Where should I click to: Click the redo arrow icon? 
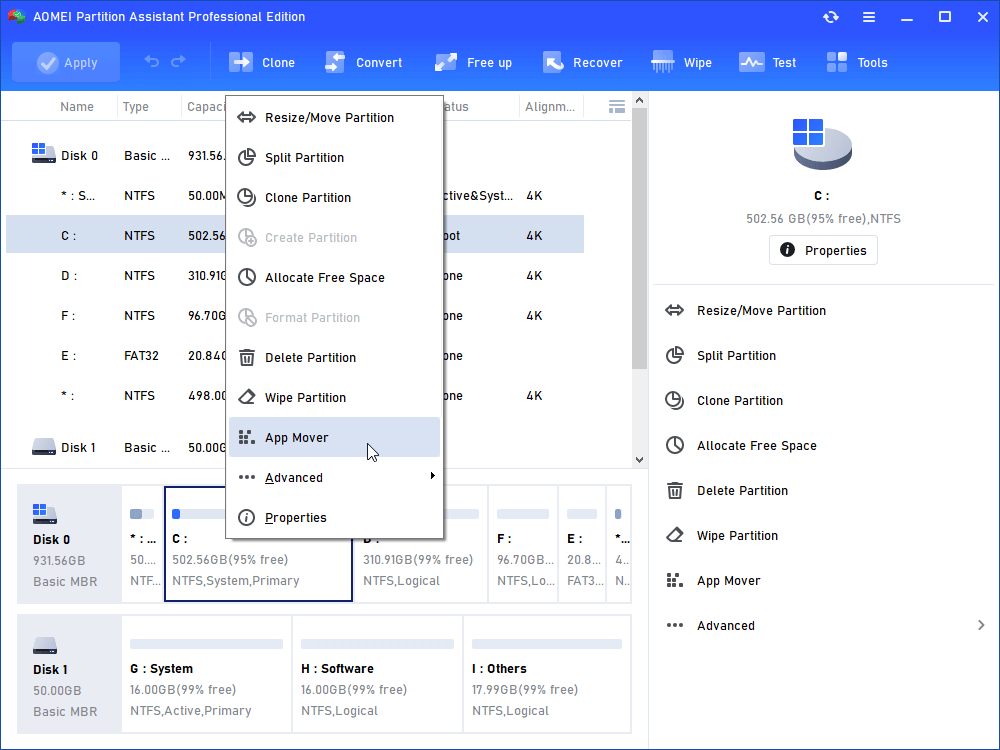[179, 61]
